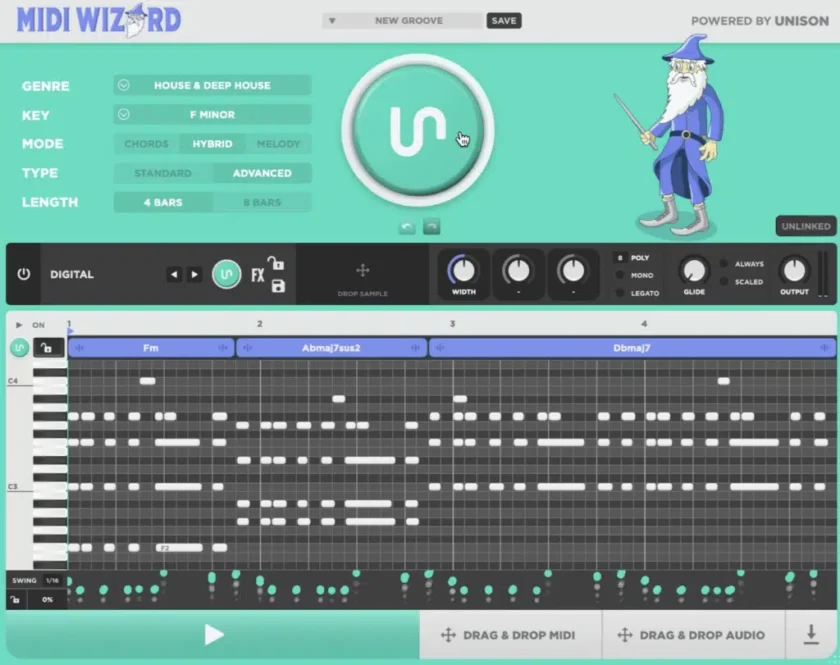Toggle the ON switch on the piano roll

click(37, 324)
